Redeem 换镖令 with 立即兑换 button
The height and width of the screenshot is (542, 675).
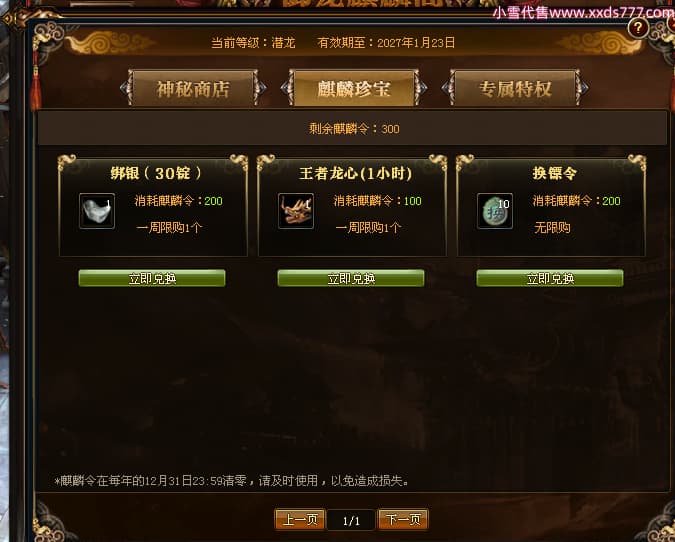point(550,278)
